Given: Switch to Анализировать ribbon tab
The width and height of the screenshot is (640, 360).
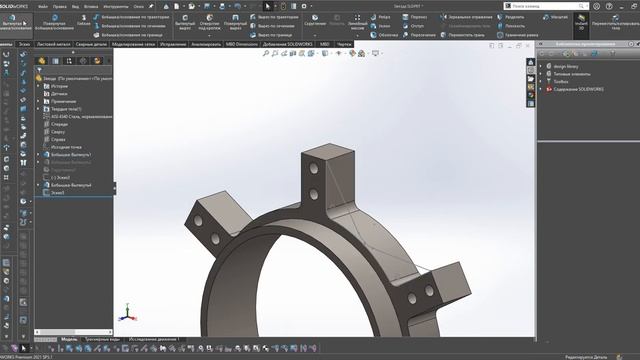Looking at the screenshot, I should coord(206,44).
